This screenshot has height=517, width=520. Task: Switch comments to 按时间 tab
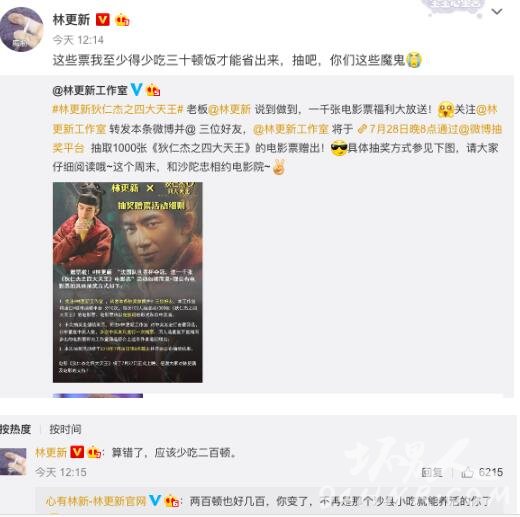(x=65, y=429)
